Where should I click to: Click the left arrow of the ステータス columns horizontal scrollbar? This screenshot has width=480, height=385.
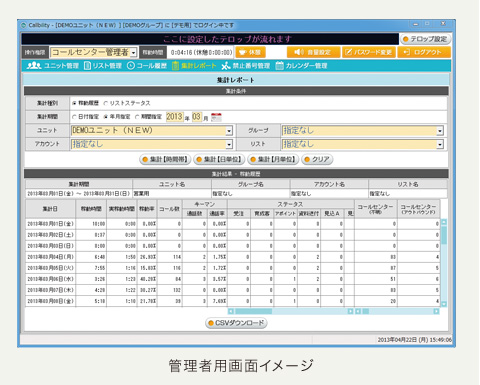[231, 311]
